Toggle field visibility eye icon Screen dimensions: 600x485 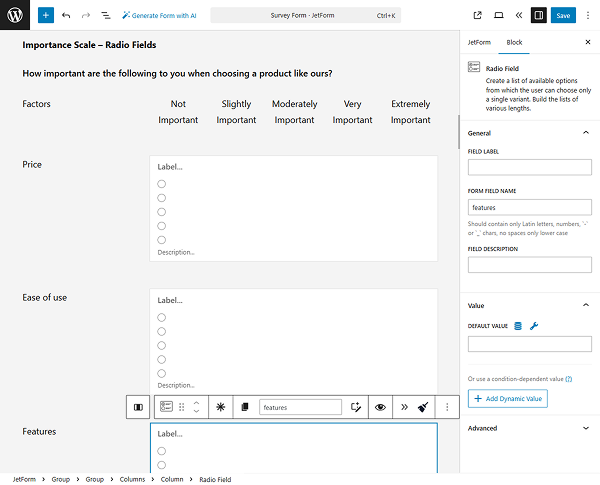point(380,407)
